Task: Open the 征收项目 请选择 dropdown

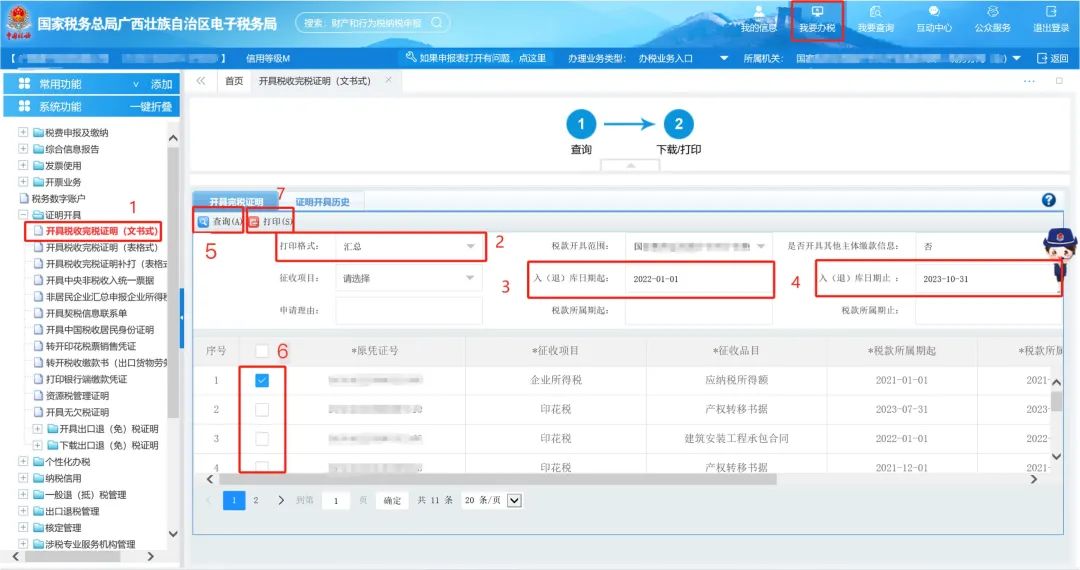Action: click(x=409, y=278)
